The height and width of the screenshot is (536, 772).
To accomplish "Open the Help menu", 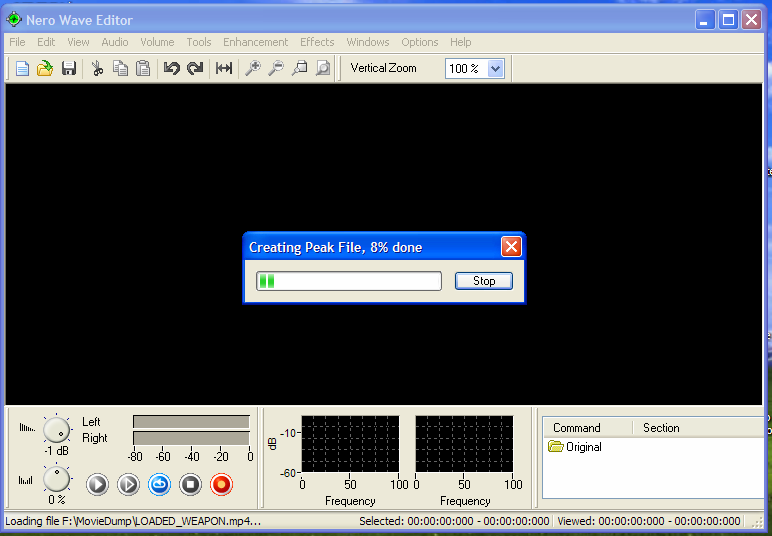I will (460, 42).
